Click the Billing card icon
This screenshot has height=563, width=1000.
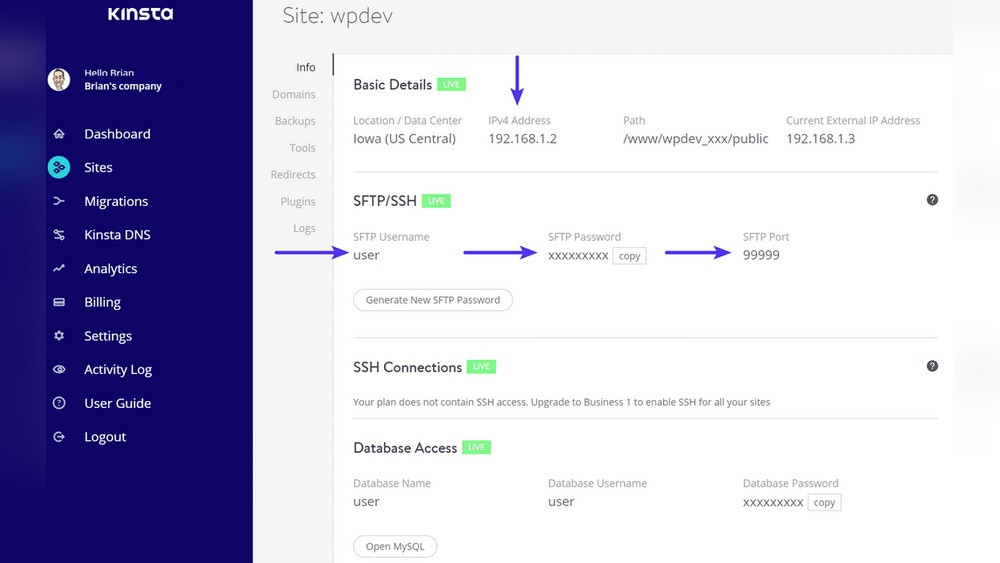click(x=59, y=302)
